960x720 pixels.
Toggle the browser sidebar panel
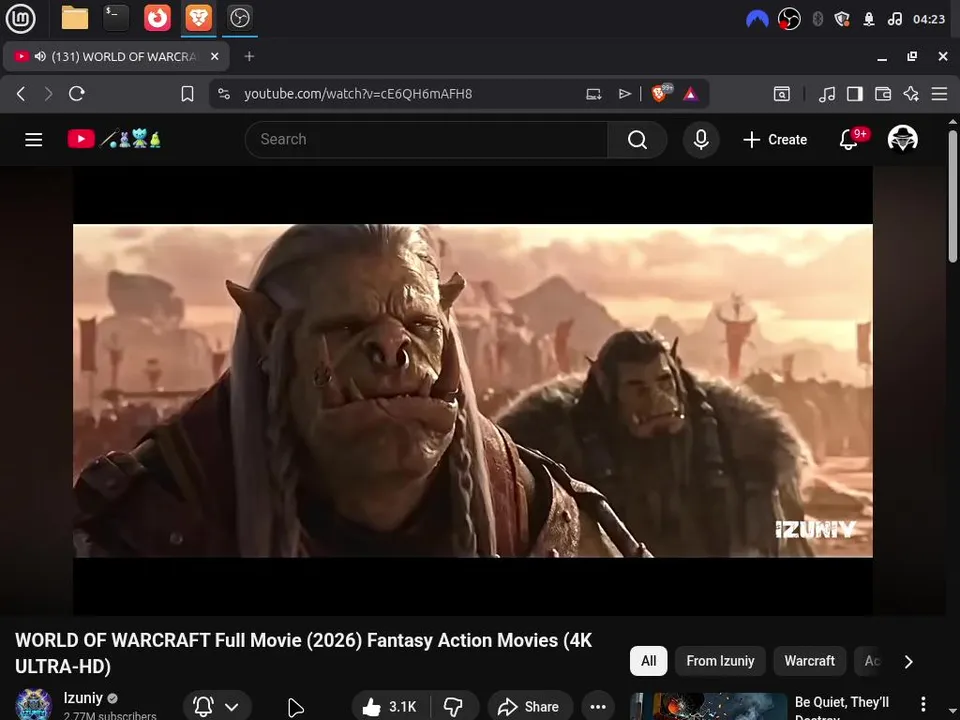point(855,94)
